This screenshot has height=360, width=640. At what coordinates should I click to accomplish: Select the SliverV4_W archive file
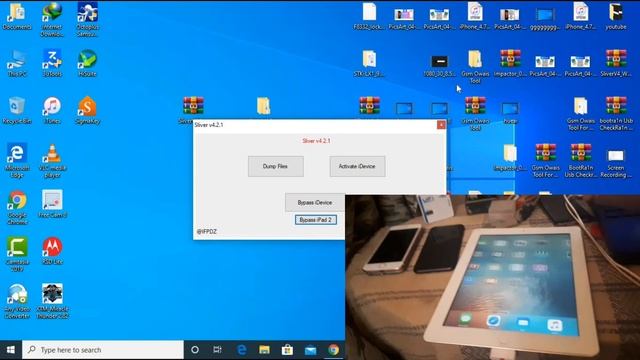[616, 63]
